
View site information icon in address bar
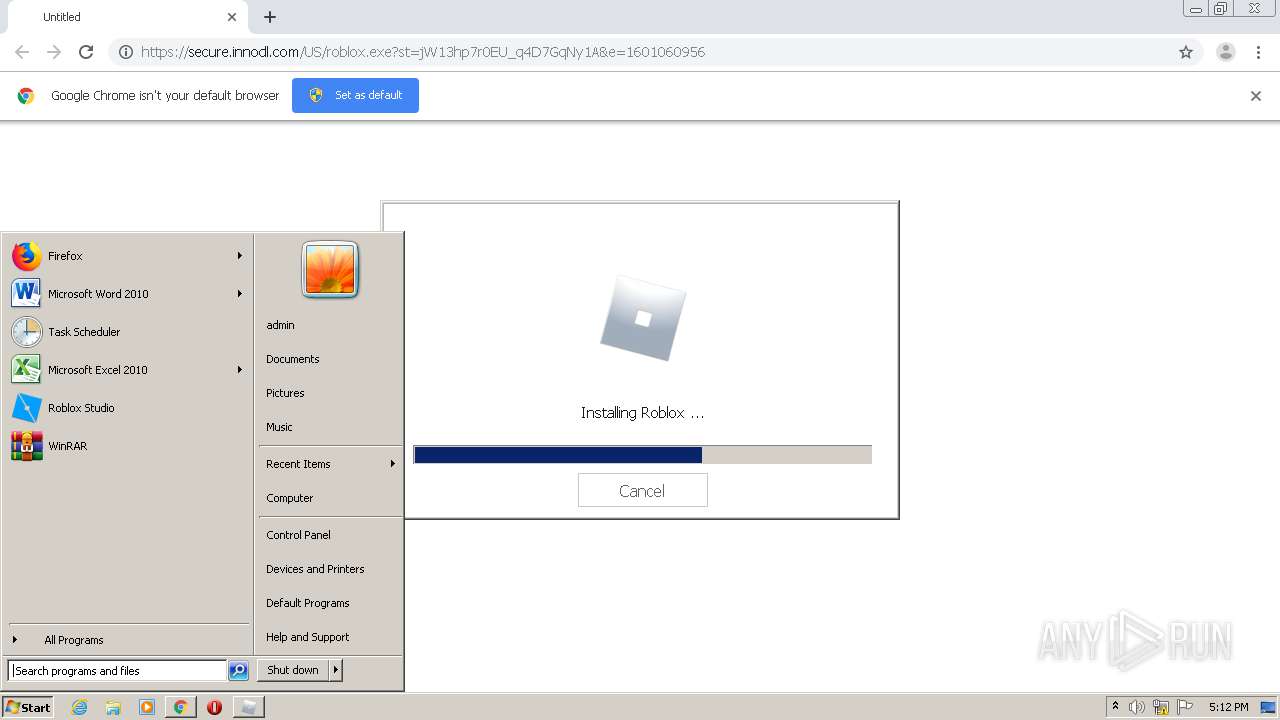126,52
